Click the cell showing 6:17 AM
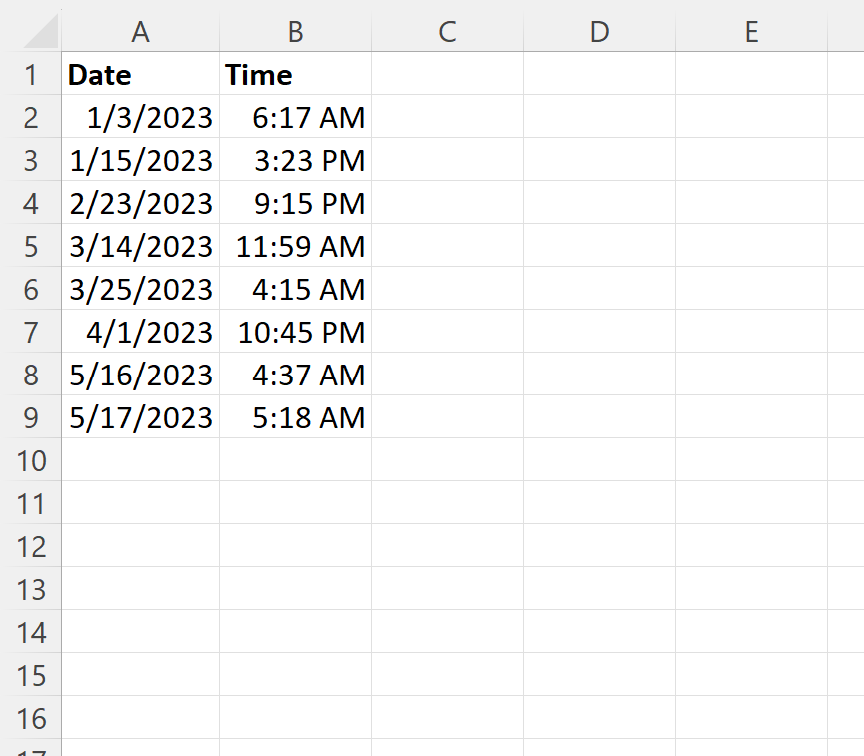864x756 pixels. point(295,117)
